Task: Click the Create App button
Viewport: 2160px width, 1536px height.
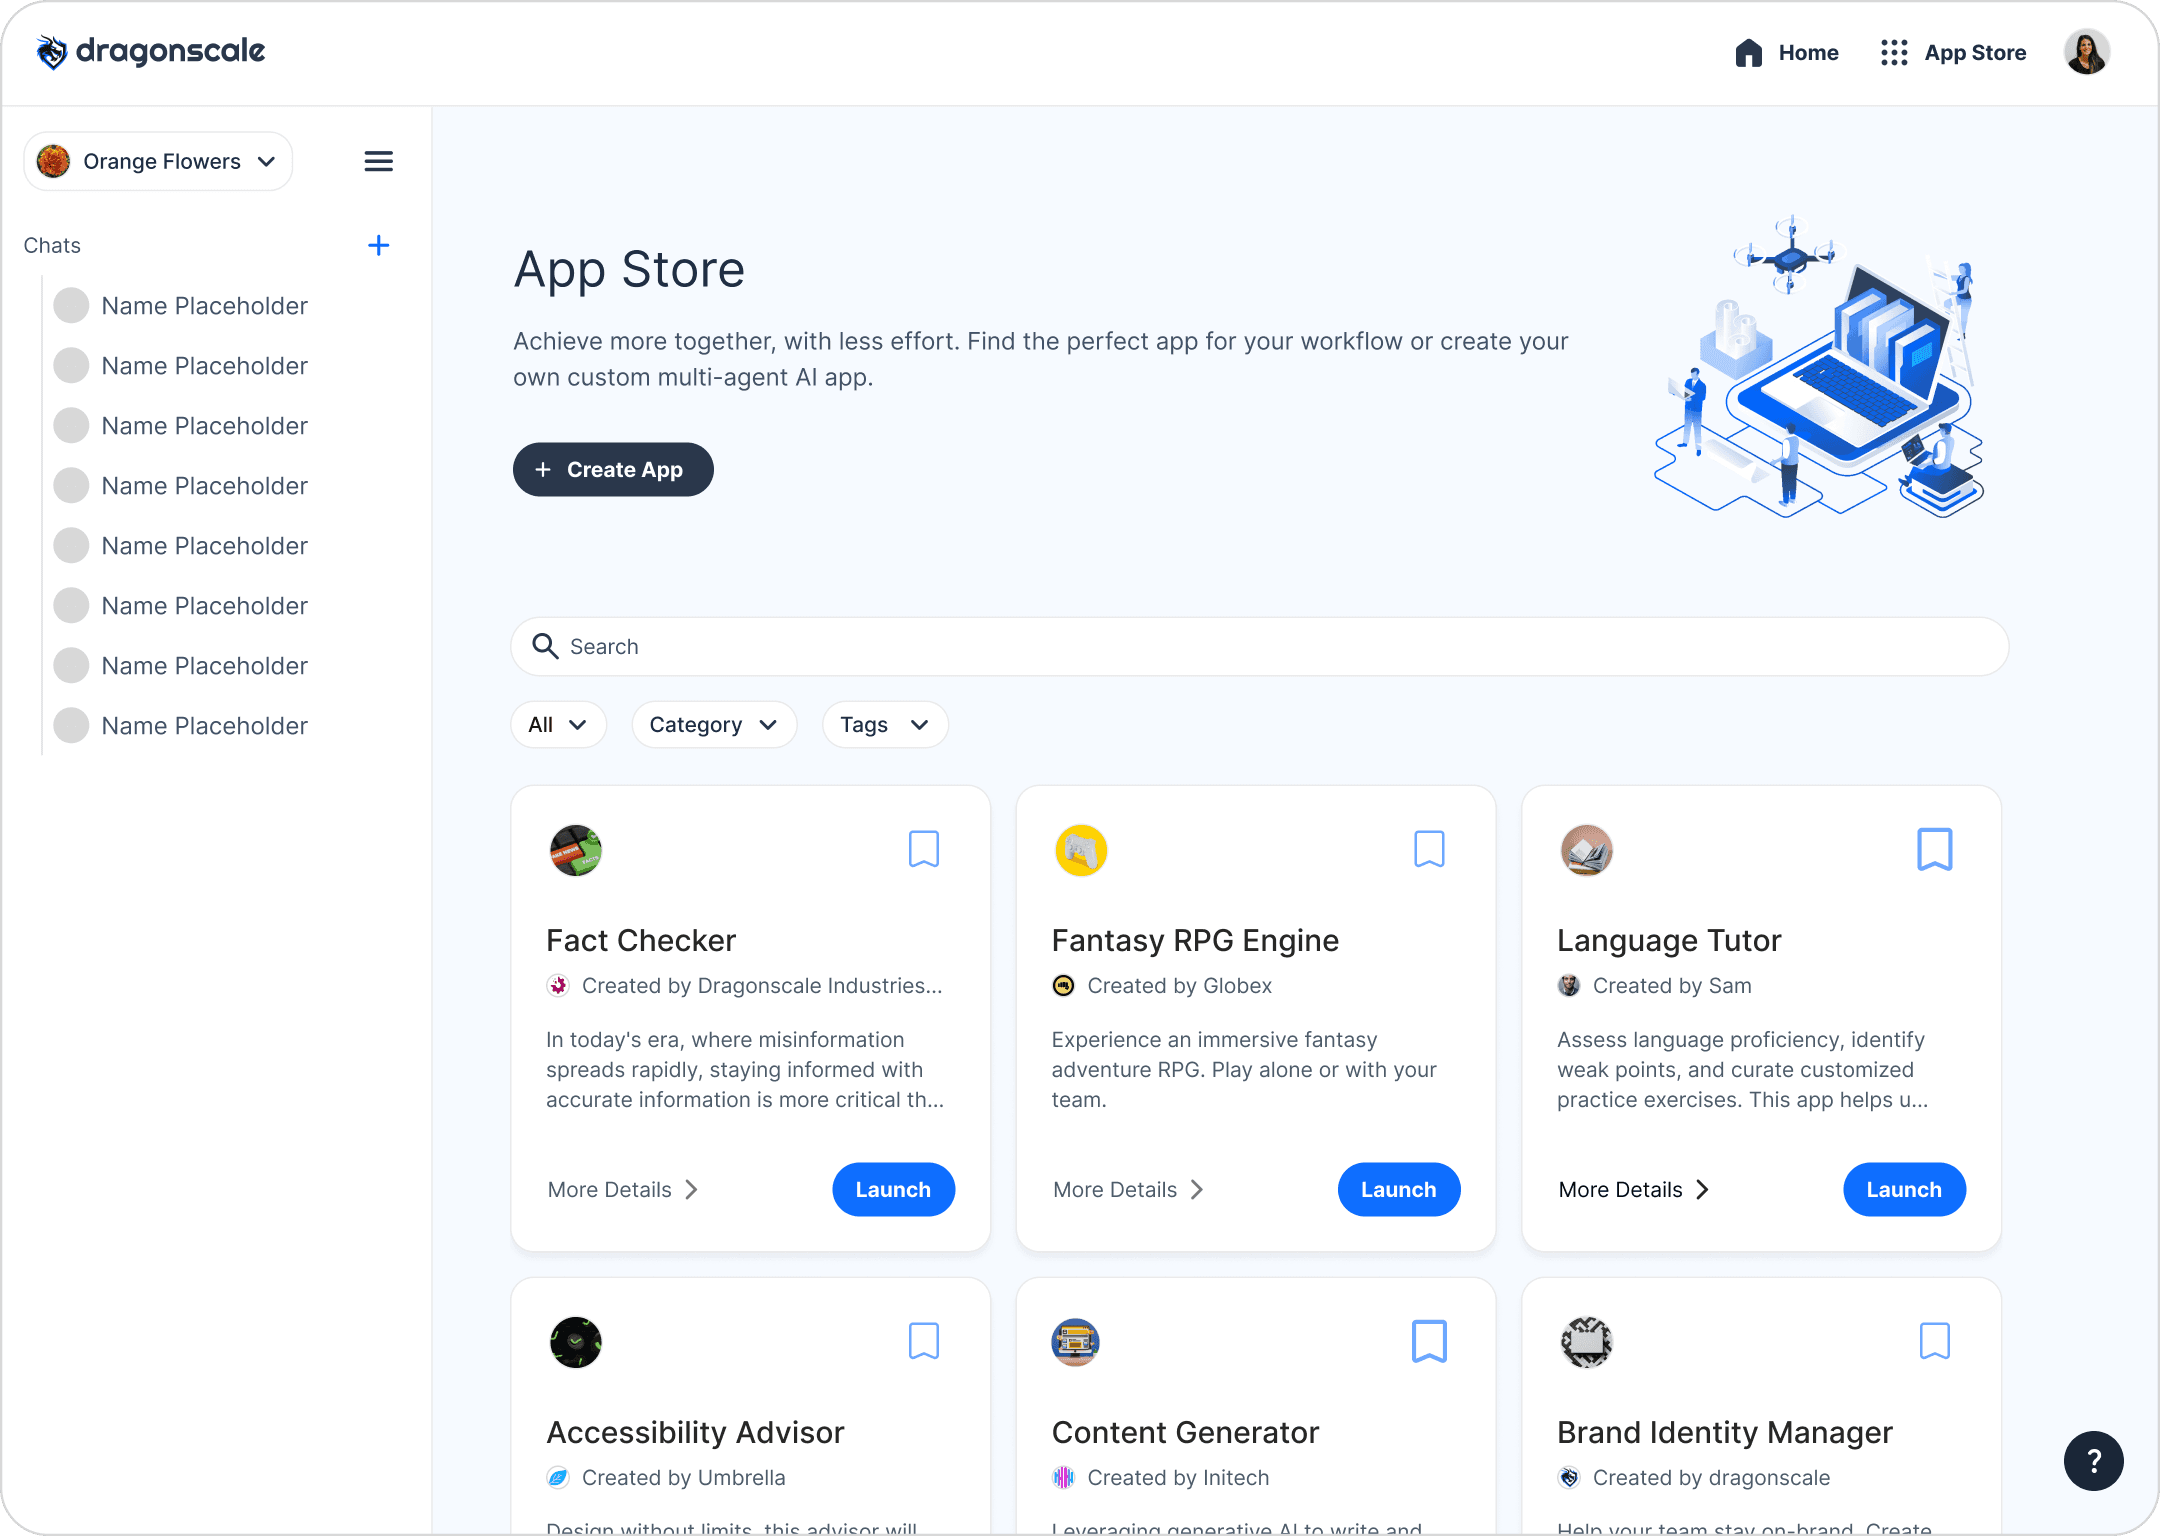Action: [x=613, y=469]
